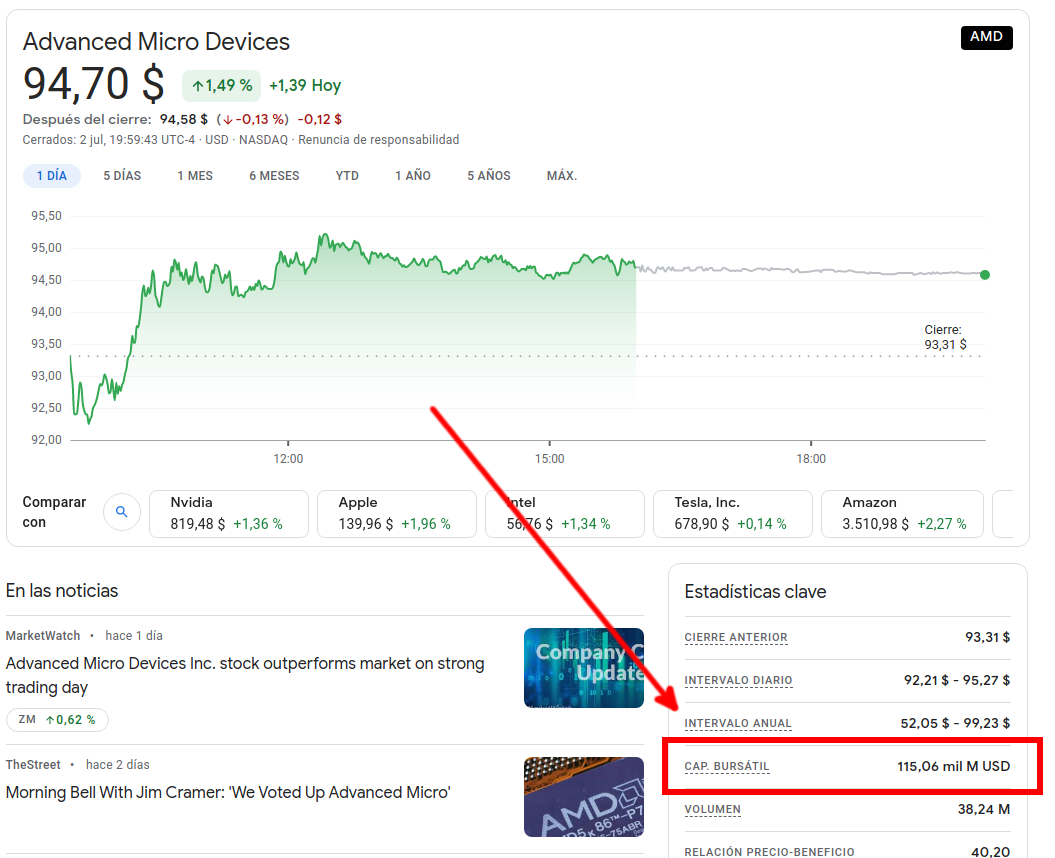Switch to the 5 DÍAS range

pyautogui.click(x=122, y=176)
